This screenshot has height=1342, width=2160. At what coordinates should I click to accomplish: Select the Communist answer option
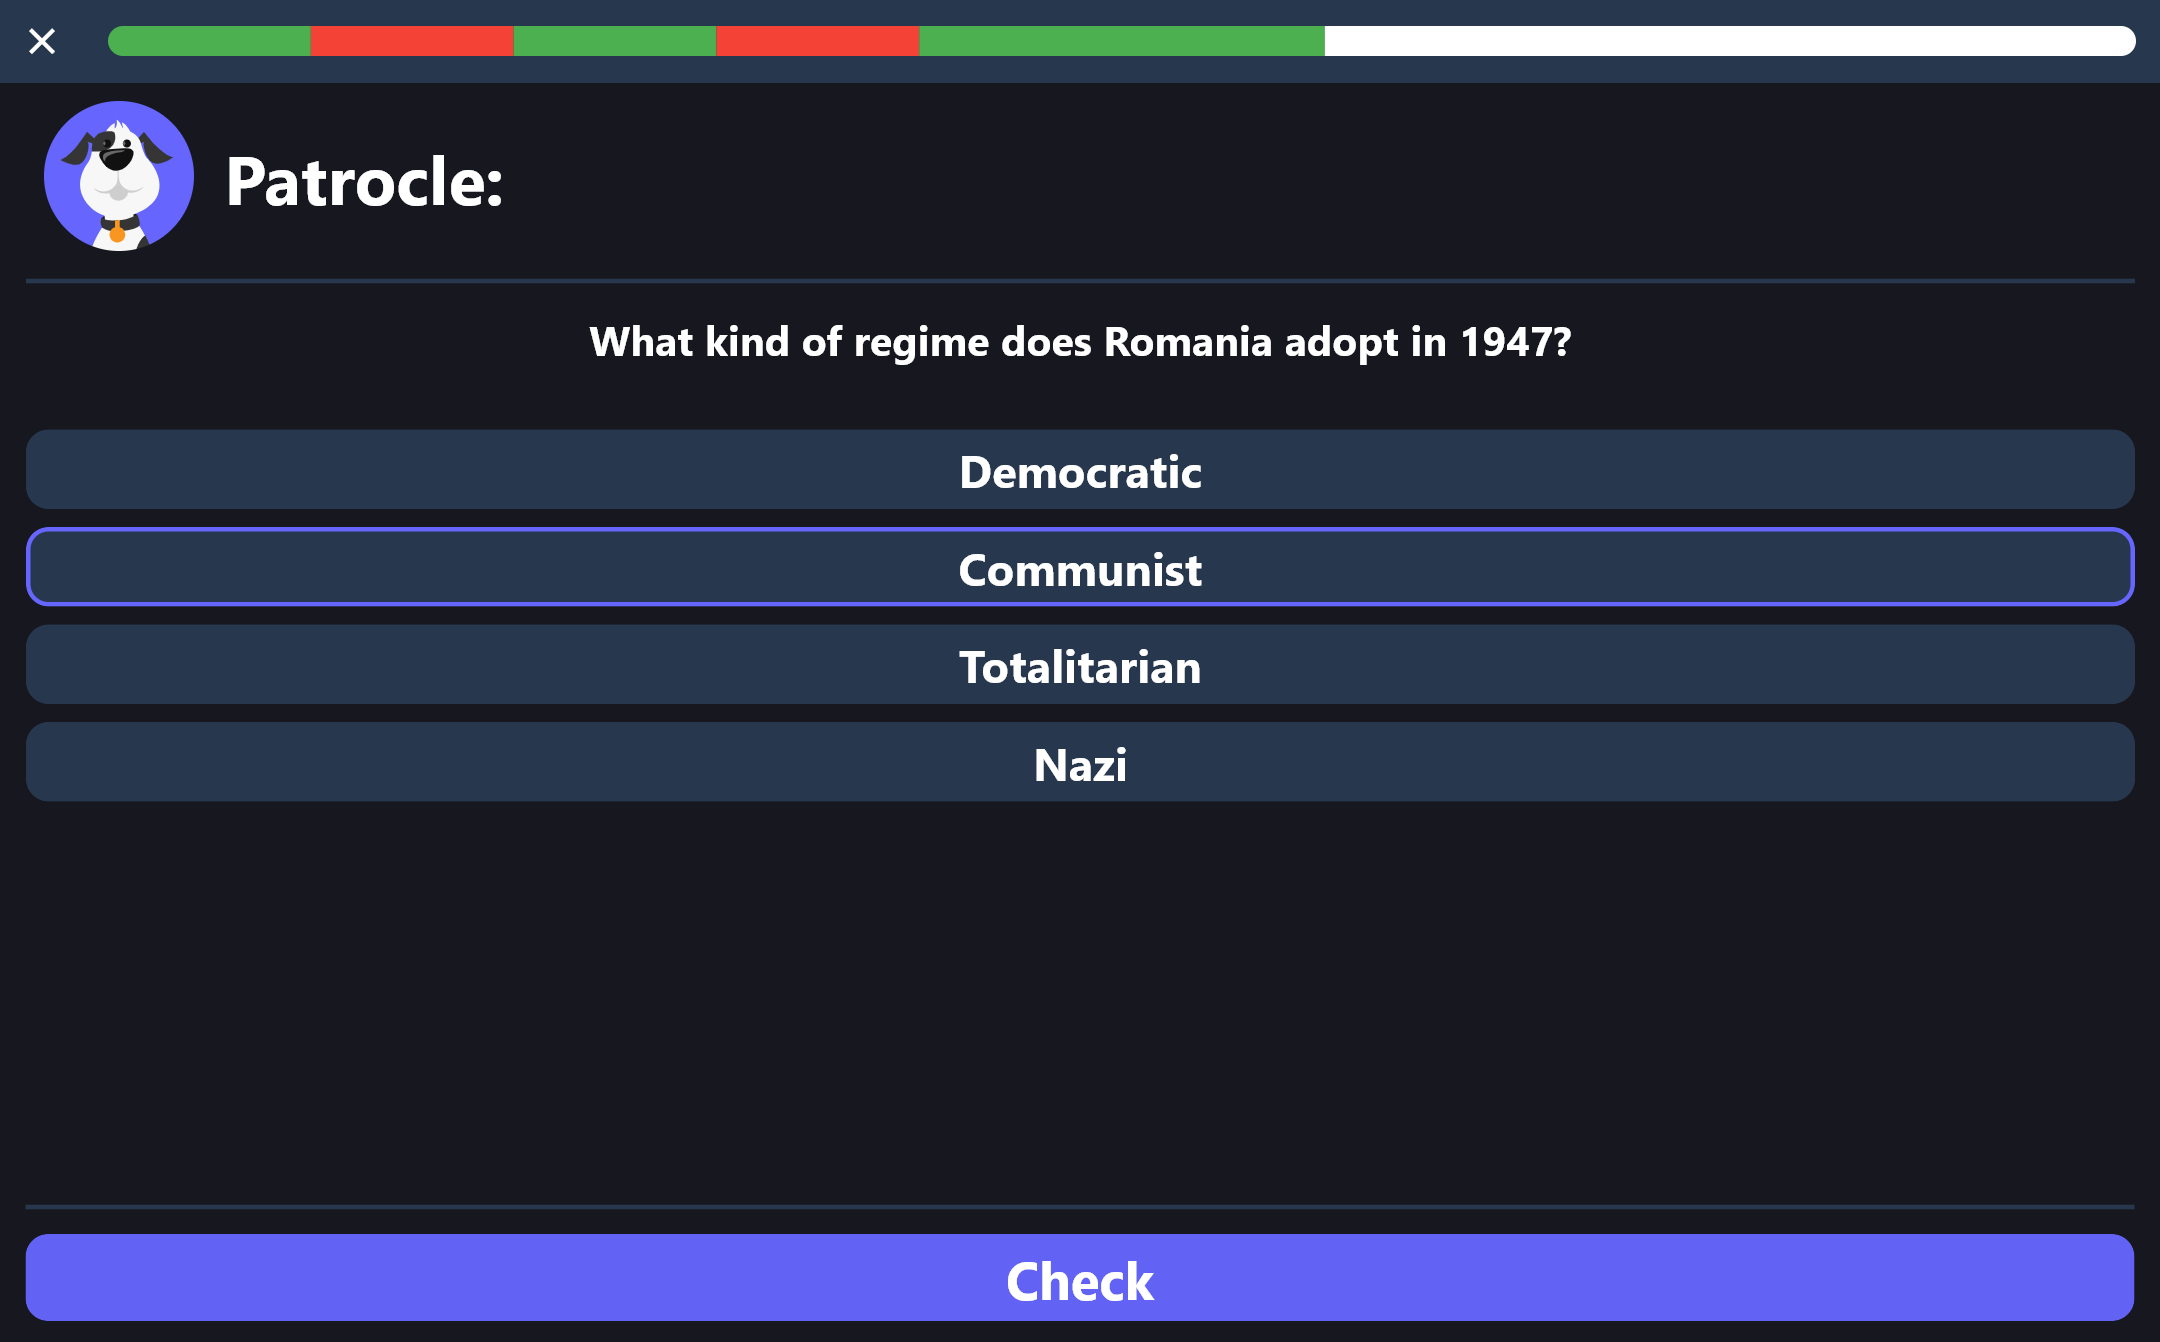coord(1080,567)
